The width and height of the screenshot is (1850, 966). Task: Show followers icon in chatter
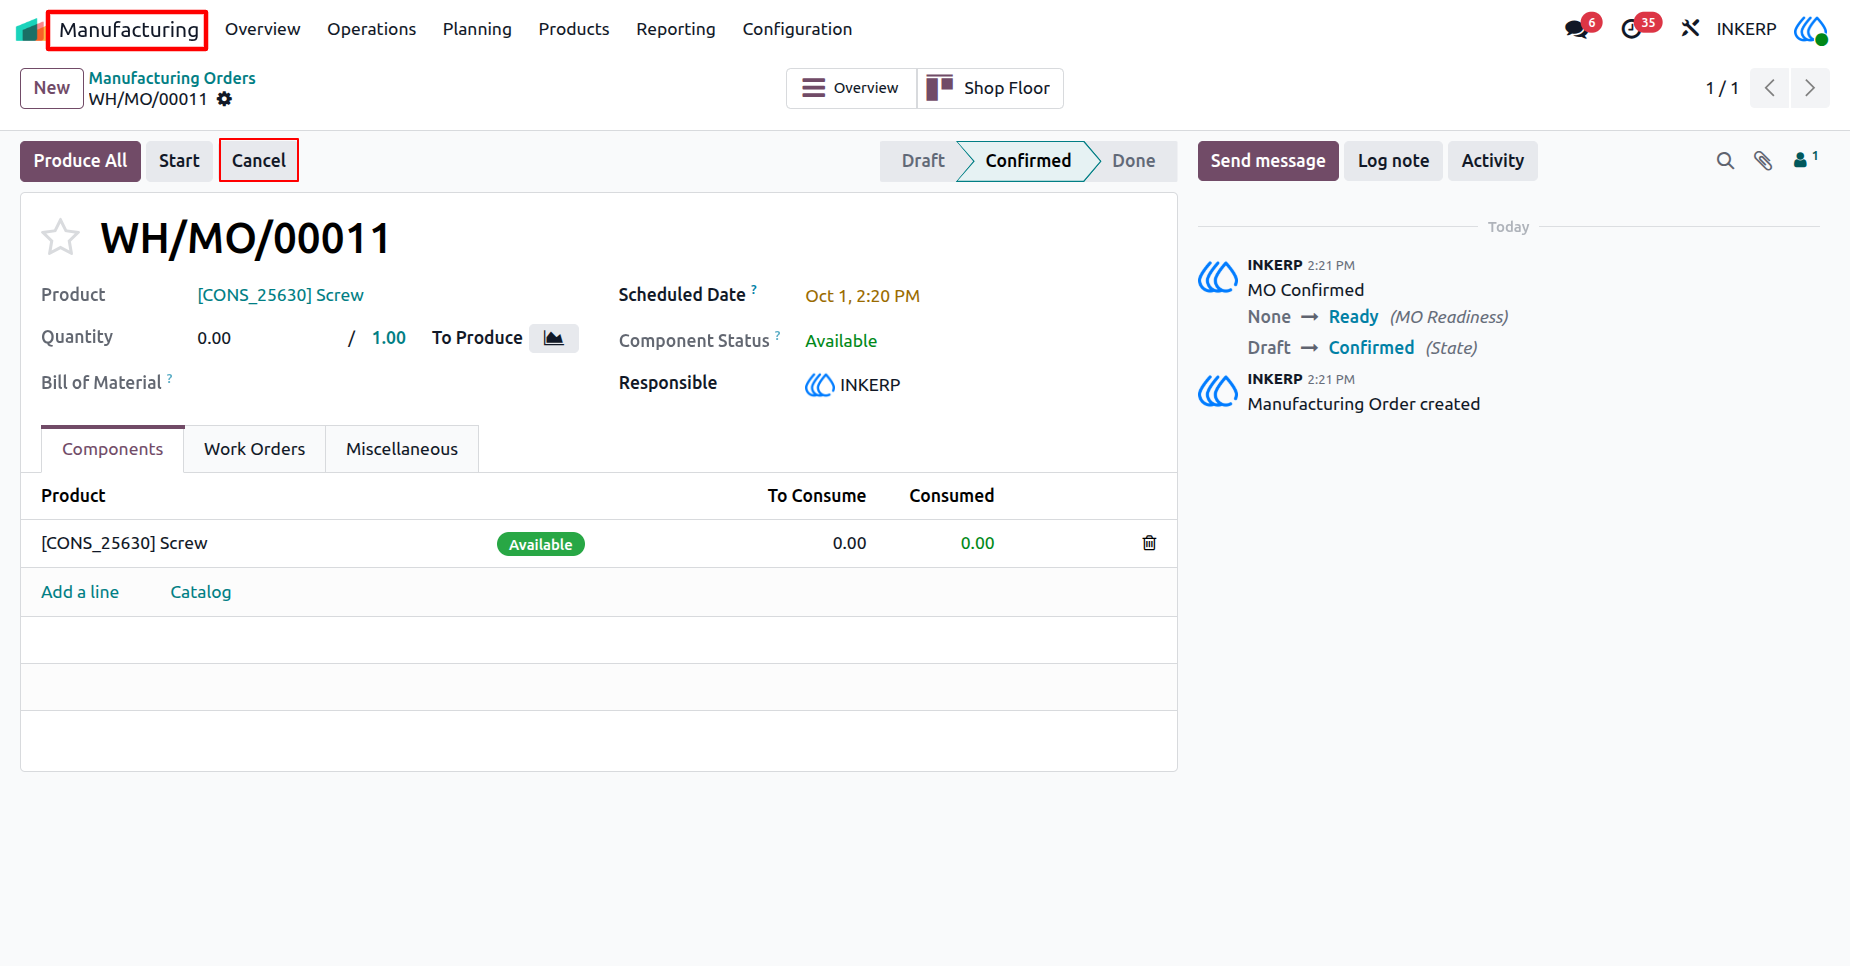point(1806,159)
